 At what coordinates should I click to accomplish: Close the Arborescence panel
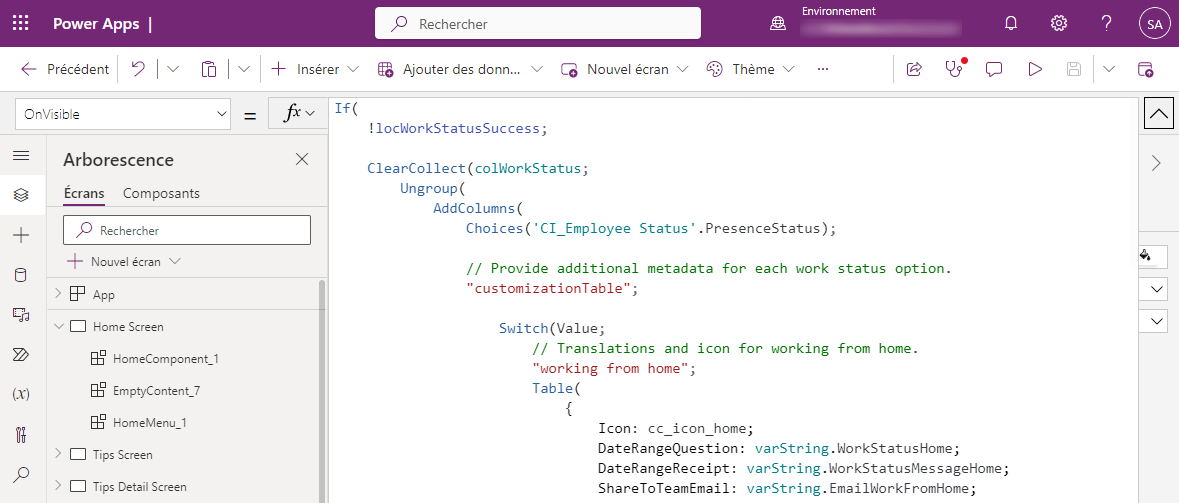pos(302,159)
